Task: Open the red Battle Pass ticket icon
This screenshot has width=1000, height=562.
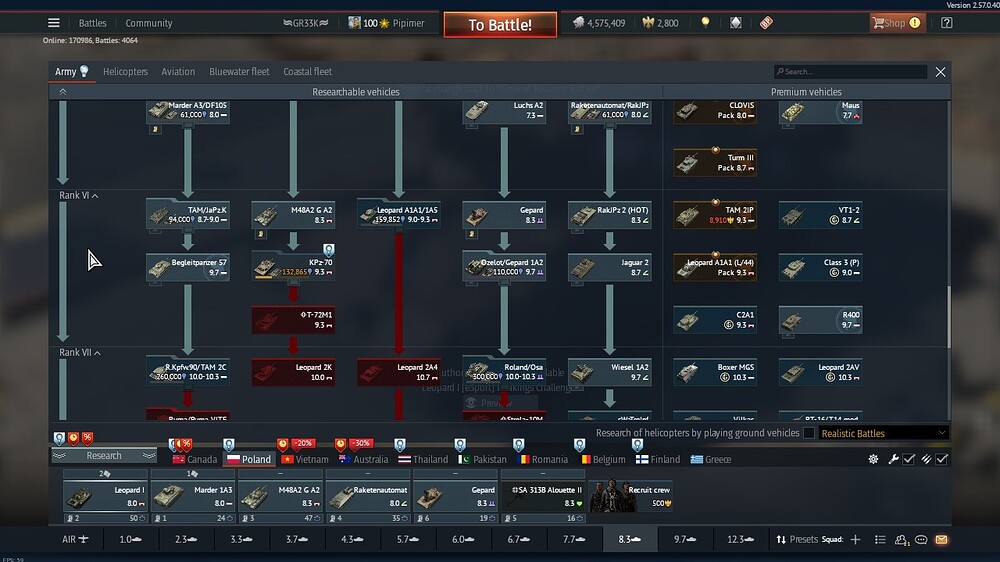Action: click(766, 23)
